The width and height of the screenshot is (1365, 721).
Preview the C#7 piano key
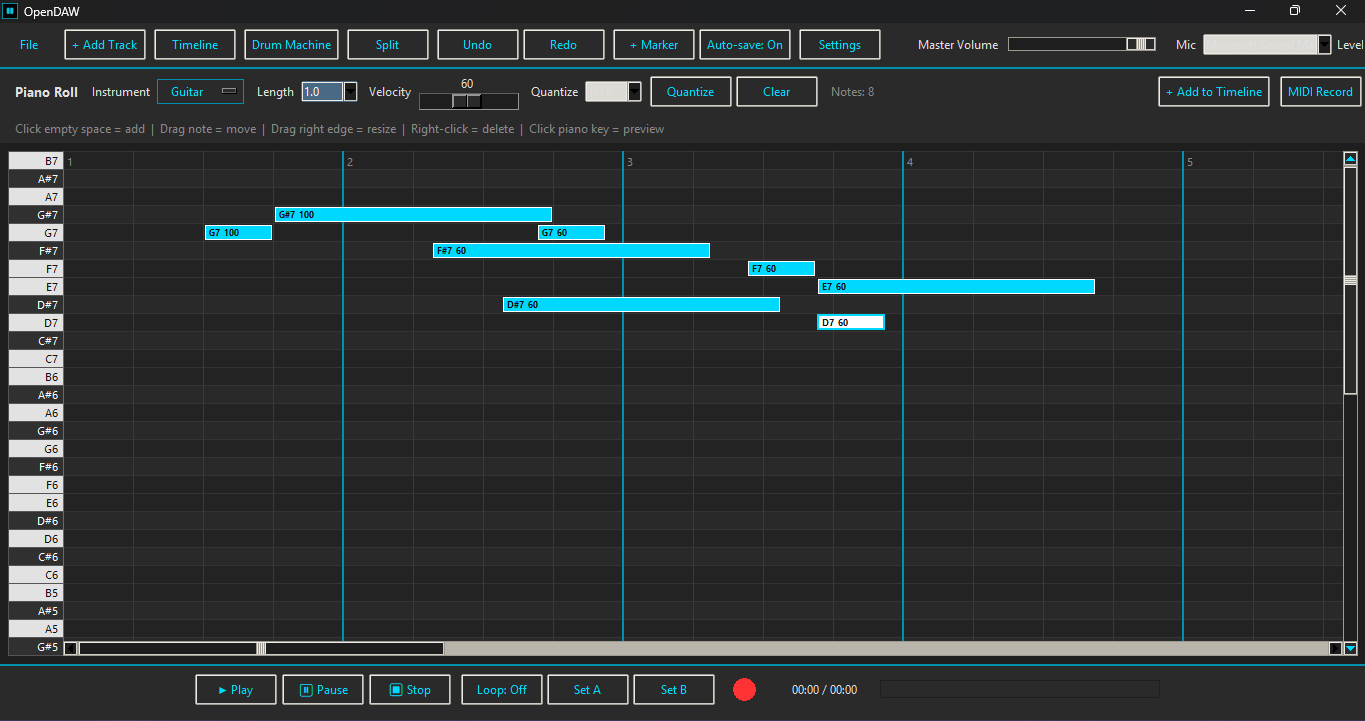point(36,340)
